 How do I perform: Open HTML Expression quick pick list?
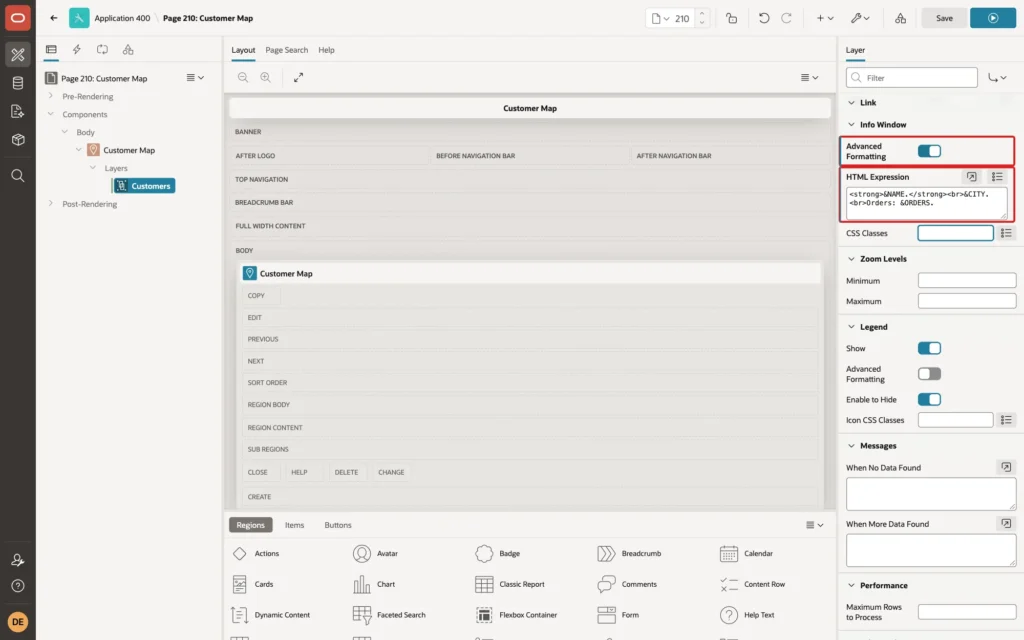pyautogui.click(x=997, y=177)
